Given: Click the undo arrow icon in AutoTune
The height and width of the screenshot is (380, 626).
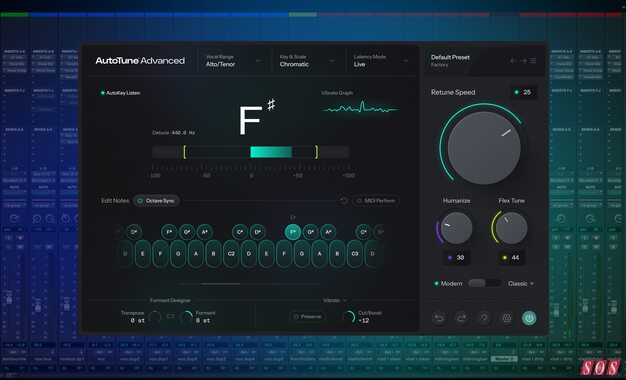Looking at the screenshot, I should [x=439, y=318].
